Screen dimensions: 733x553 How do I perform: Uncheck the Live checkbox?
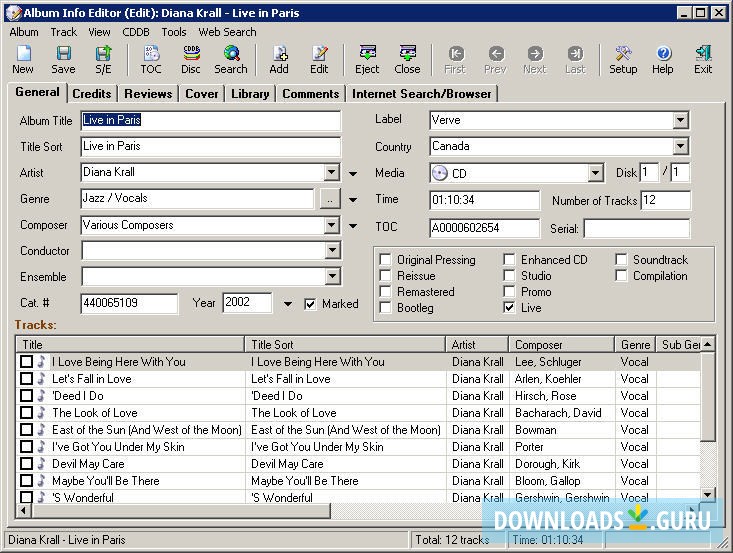510,308
